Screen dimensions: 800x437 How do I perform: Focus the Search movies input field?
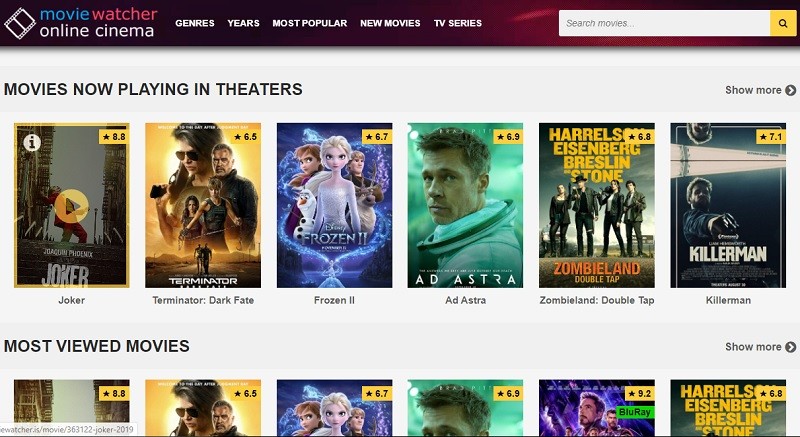pos(664,23)
